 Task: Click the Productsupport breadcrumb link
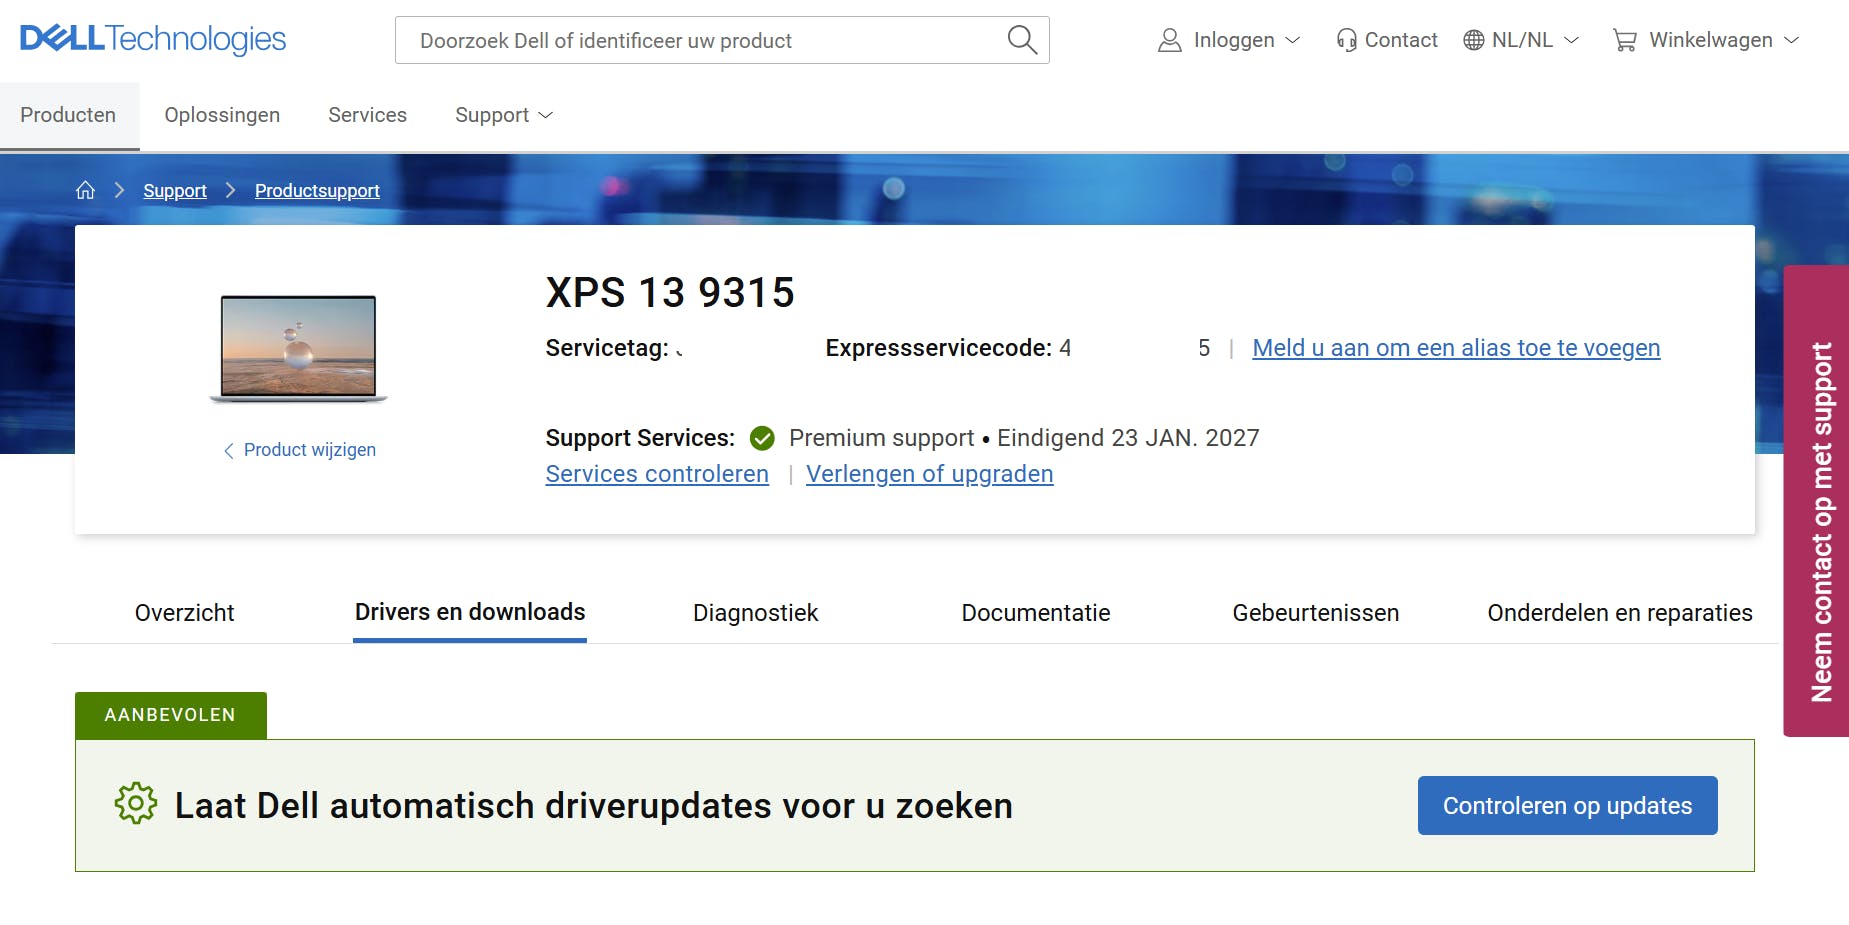pos(317,190)
